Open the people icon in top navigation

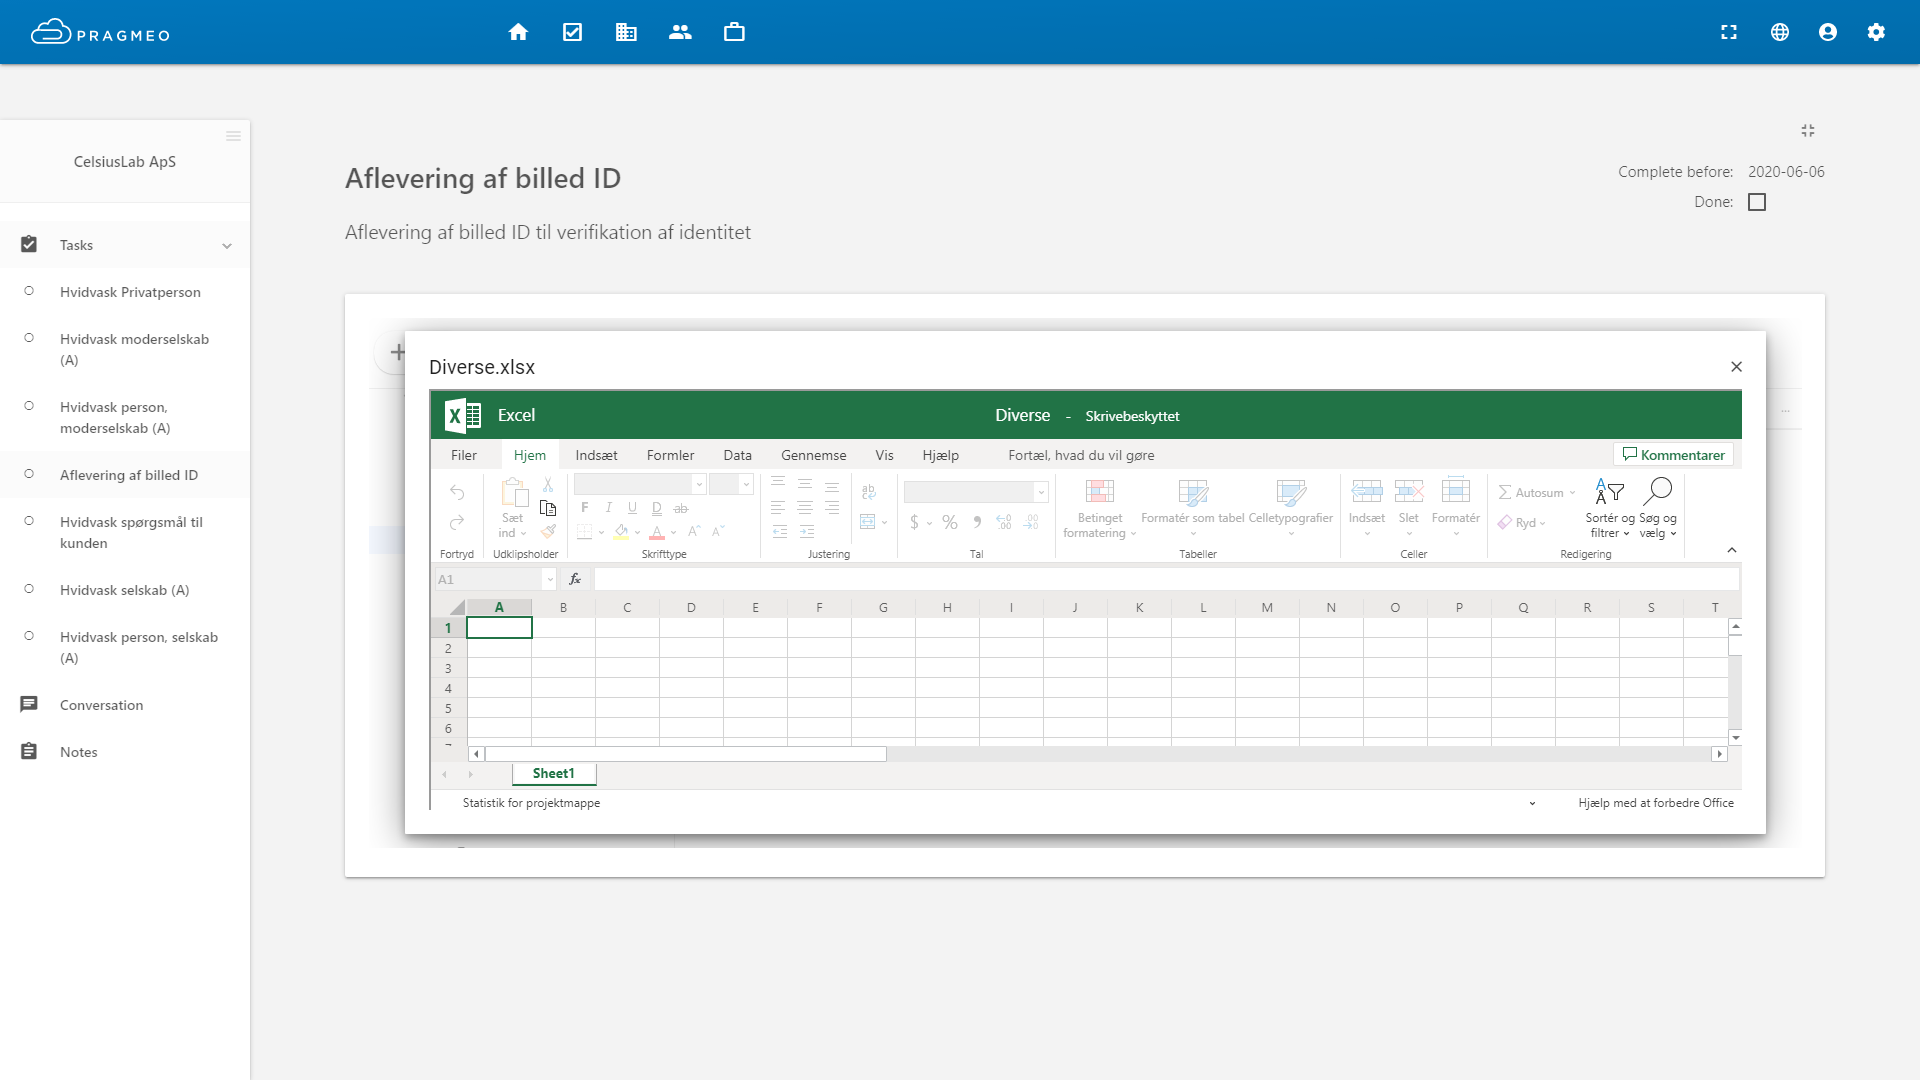point(680,32)
